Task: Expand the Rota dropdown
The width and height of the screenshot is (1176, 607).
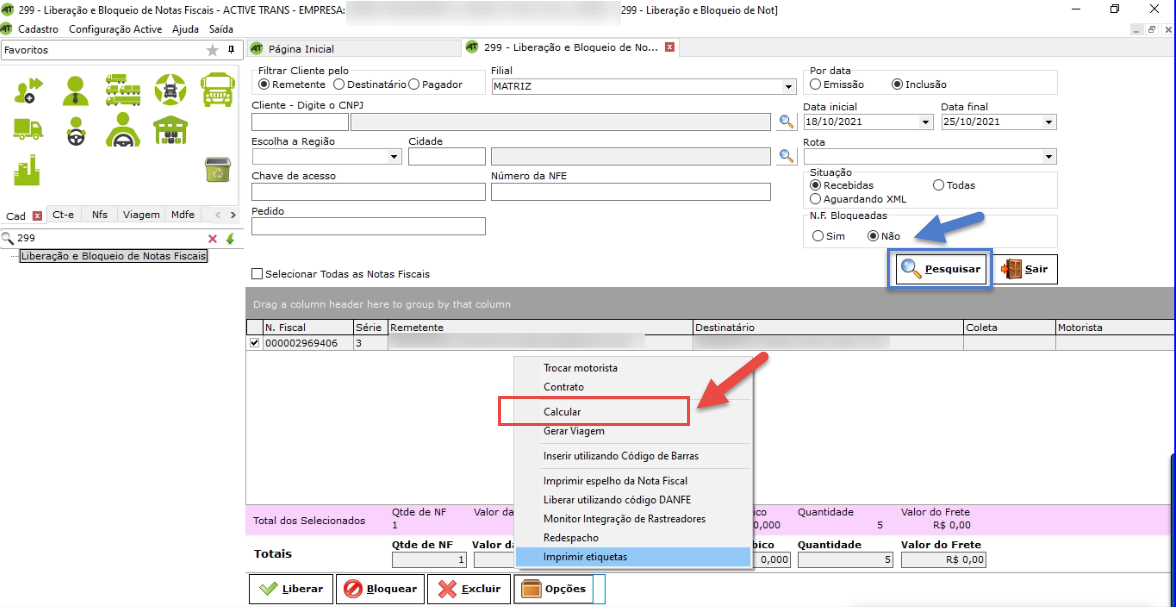Action: tap(1049, 157)
